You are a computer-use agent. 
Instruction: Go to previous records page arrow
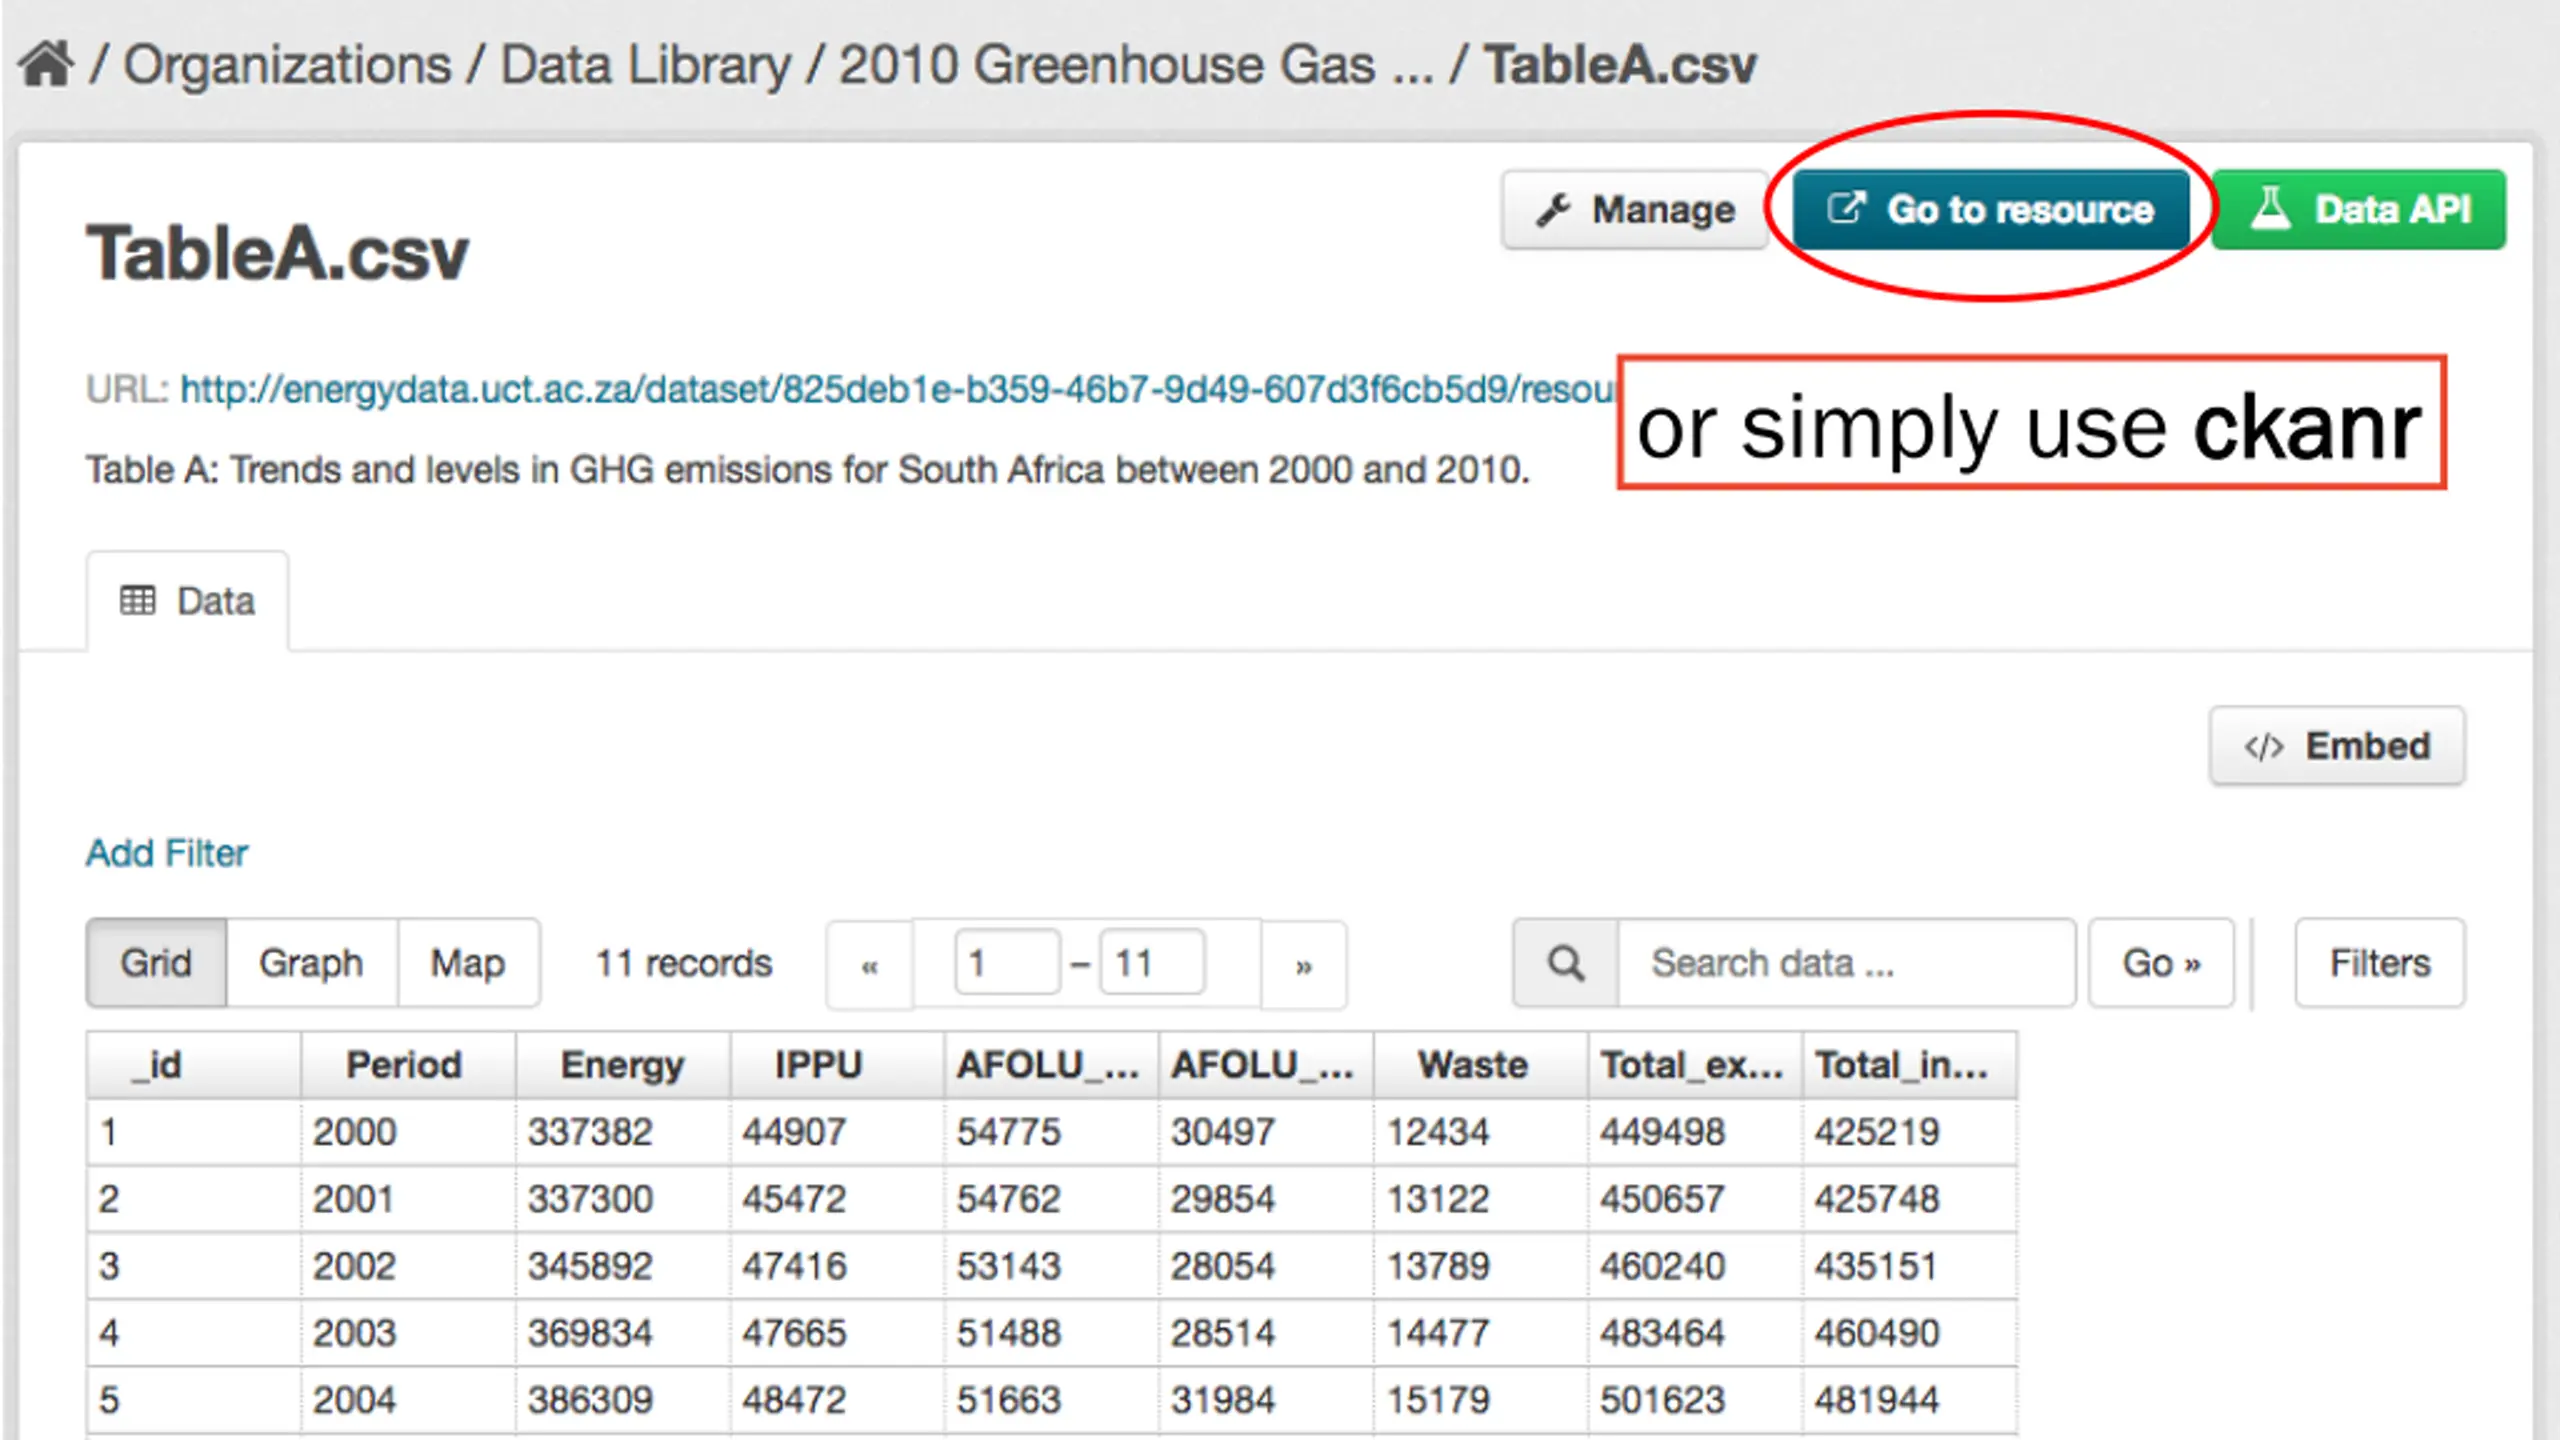click(x=869, y=966)
